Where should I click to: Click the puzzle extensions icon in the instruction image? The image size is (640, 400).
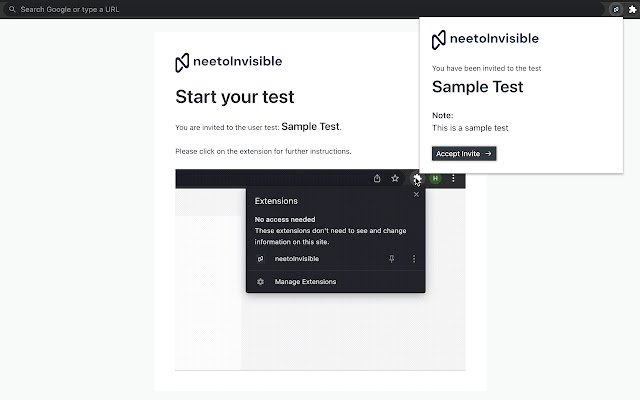417,178
